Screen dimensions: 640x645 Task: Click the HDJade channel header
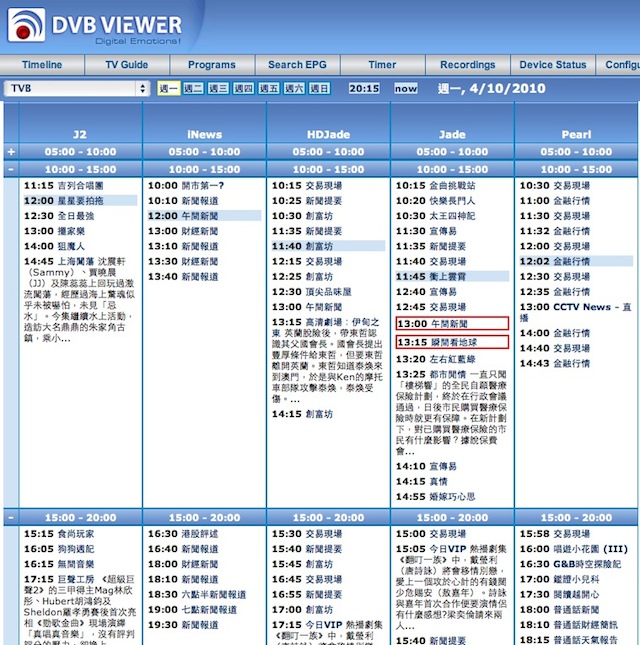point(328,135)
